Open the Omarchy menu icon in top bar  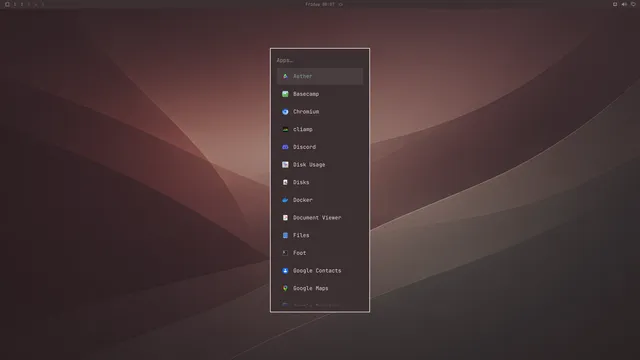coord(7,4)
